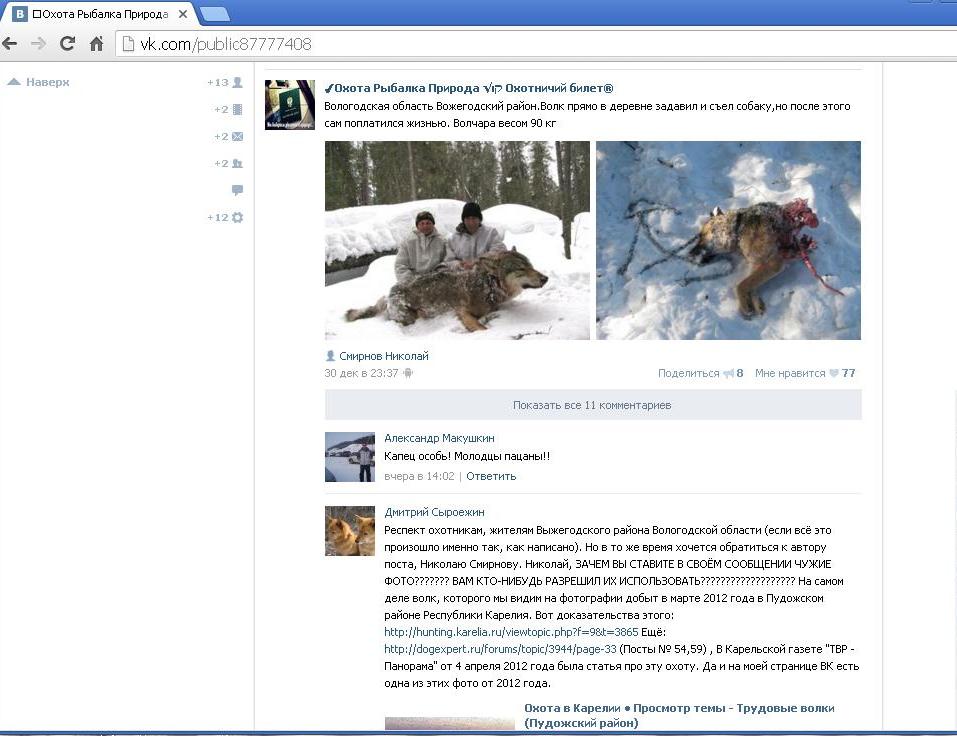Open the +2 messages envelope icon
Viewport: 957px width, 736px height.
[237, 137]
